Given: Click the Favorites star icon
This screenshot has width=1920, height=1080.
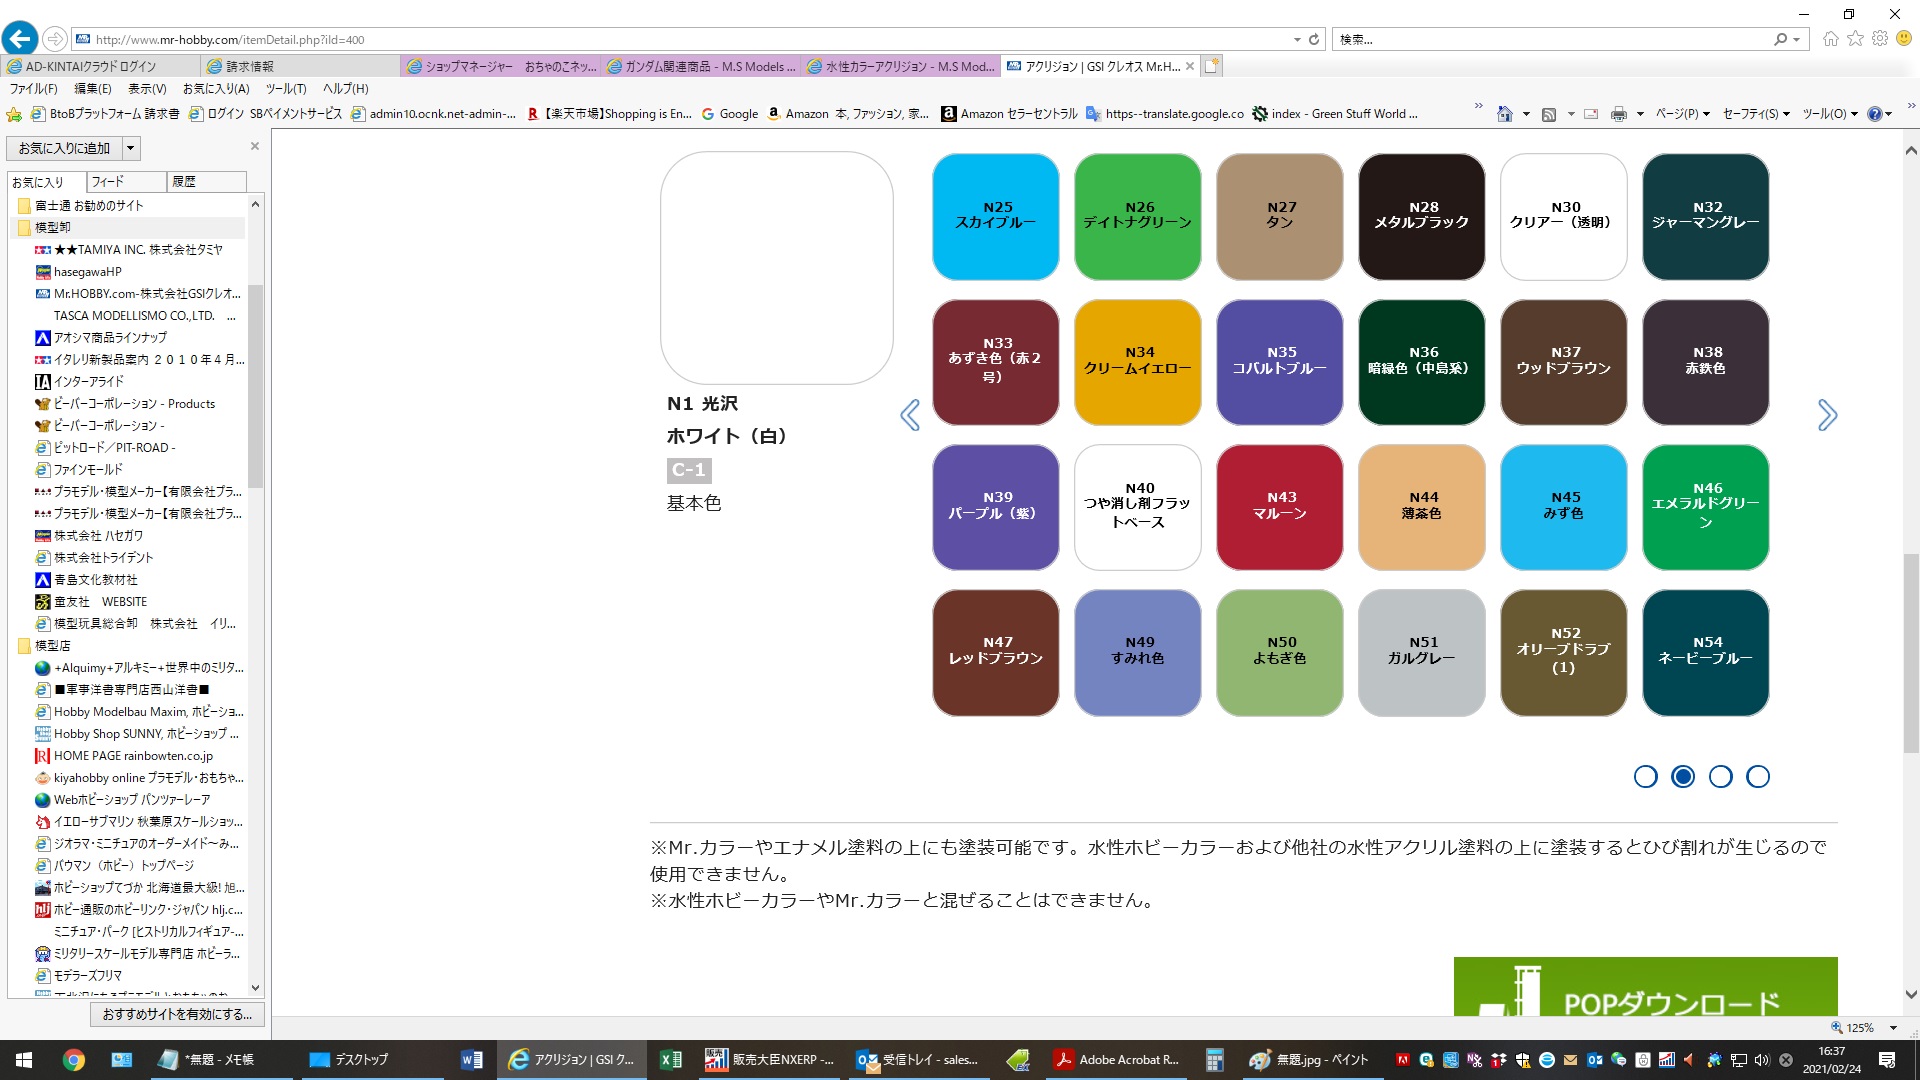Looking at the screenshot, I should tap(1856, 39).
